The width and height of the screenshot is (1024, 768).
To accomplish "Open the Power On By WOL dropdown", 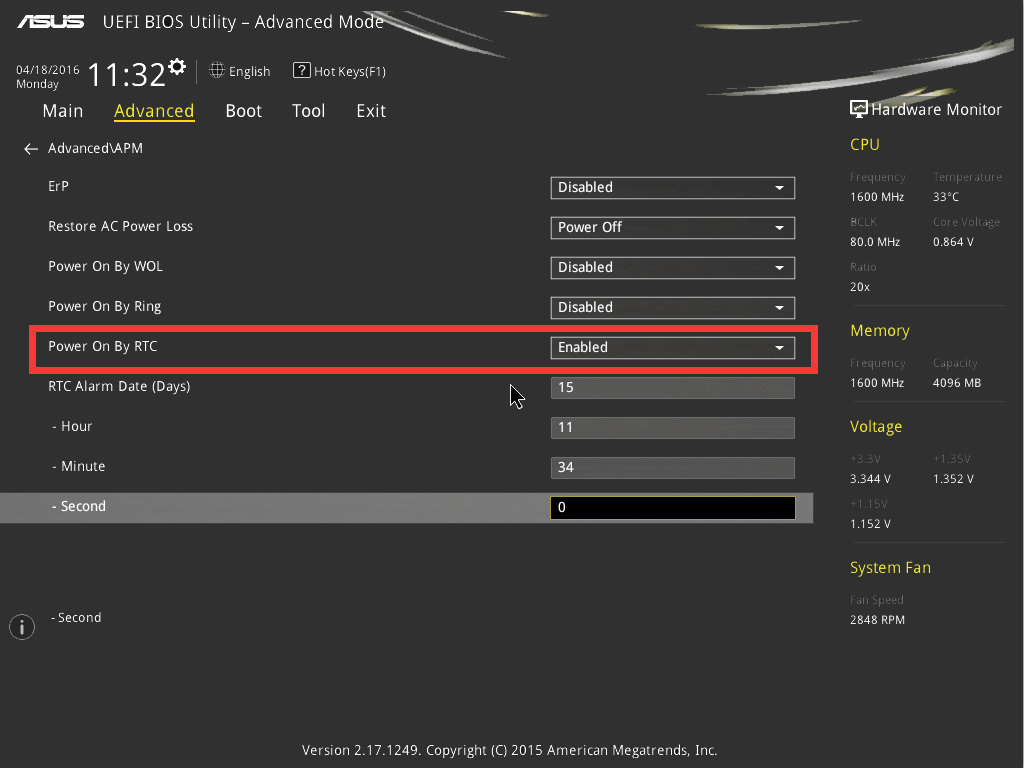I will point(673,268).
